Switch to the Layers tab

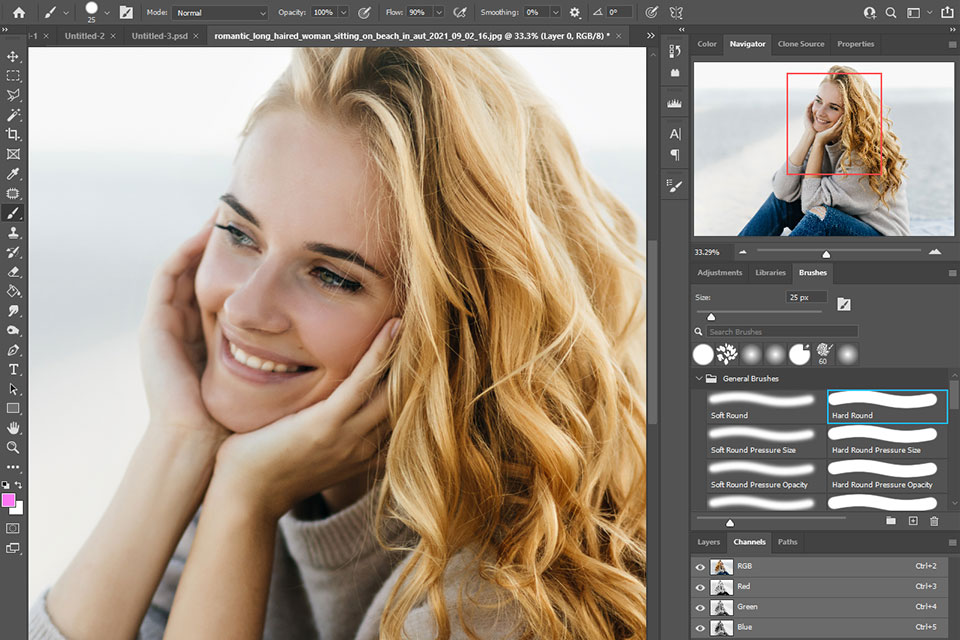click(x=708, y=542)
